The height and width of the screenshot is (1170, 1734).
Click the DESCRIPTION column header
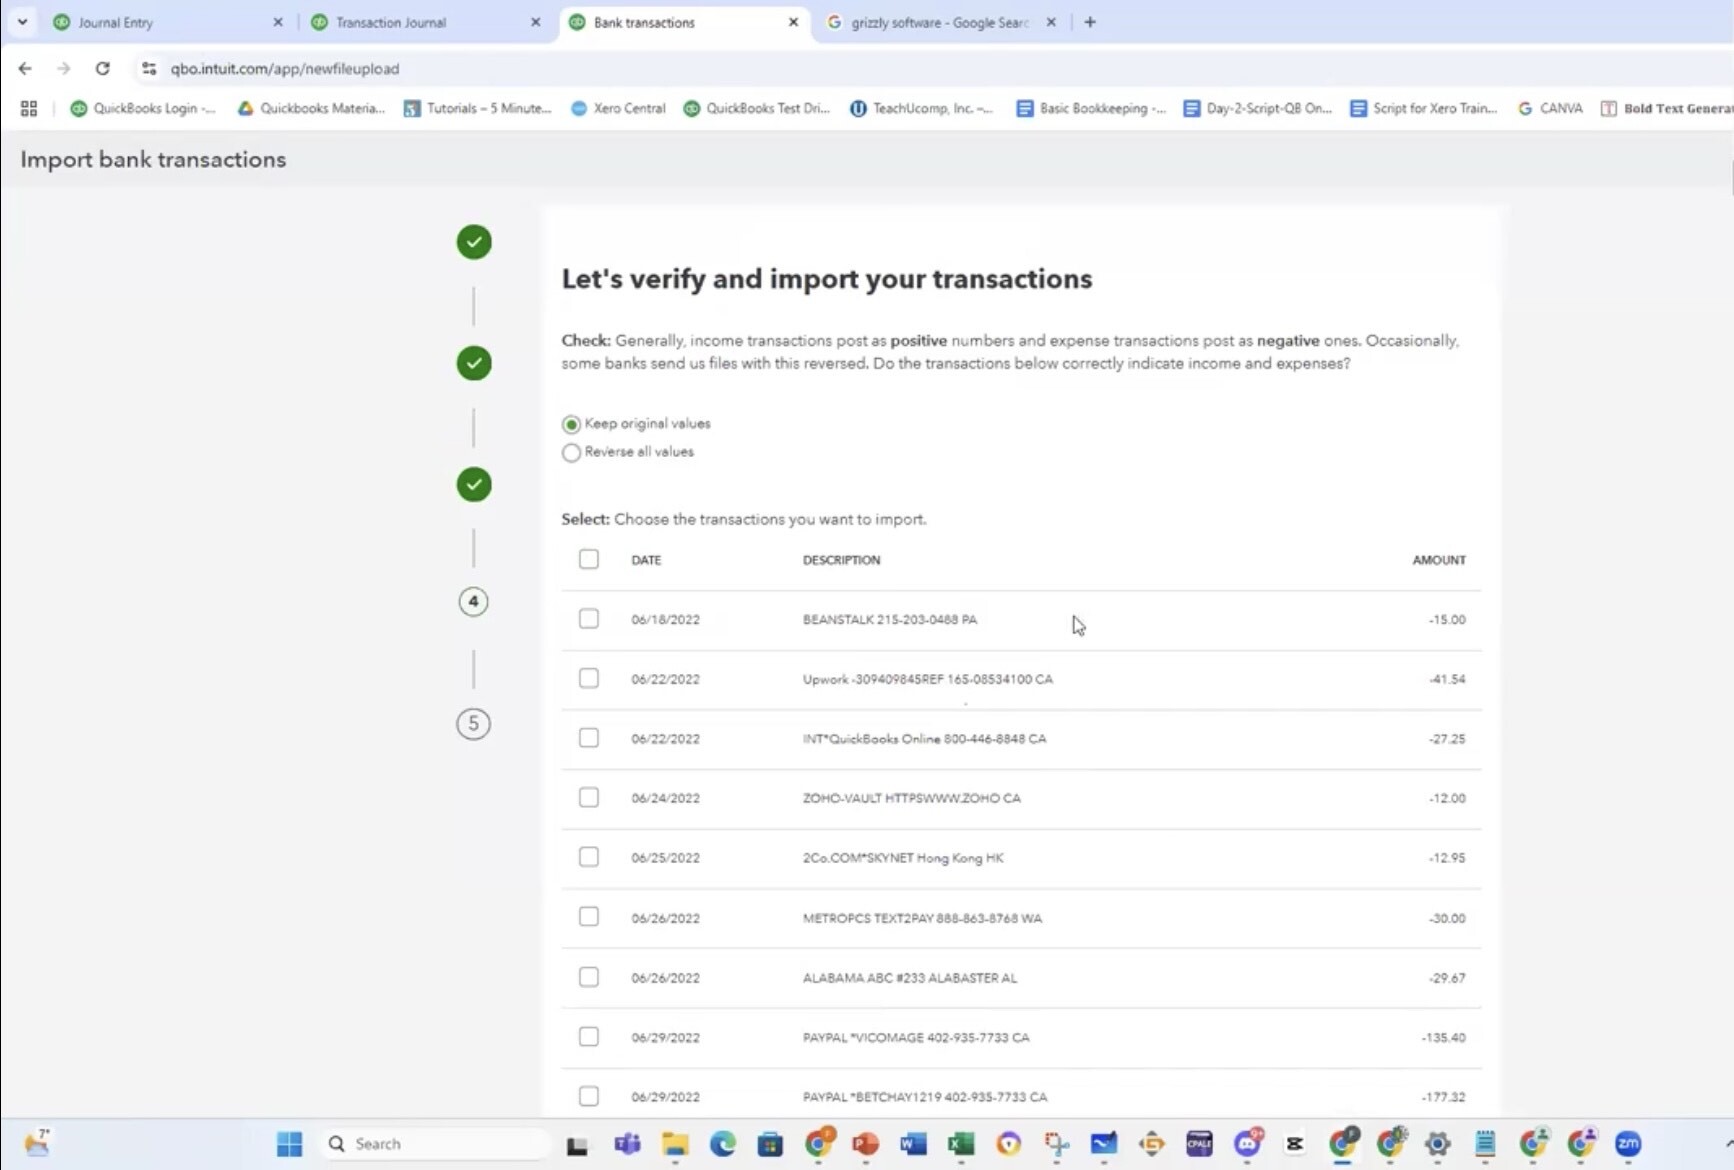[x=842, y=560]
